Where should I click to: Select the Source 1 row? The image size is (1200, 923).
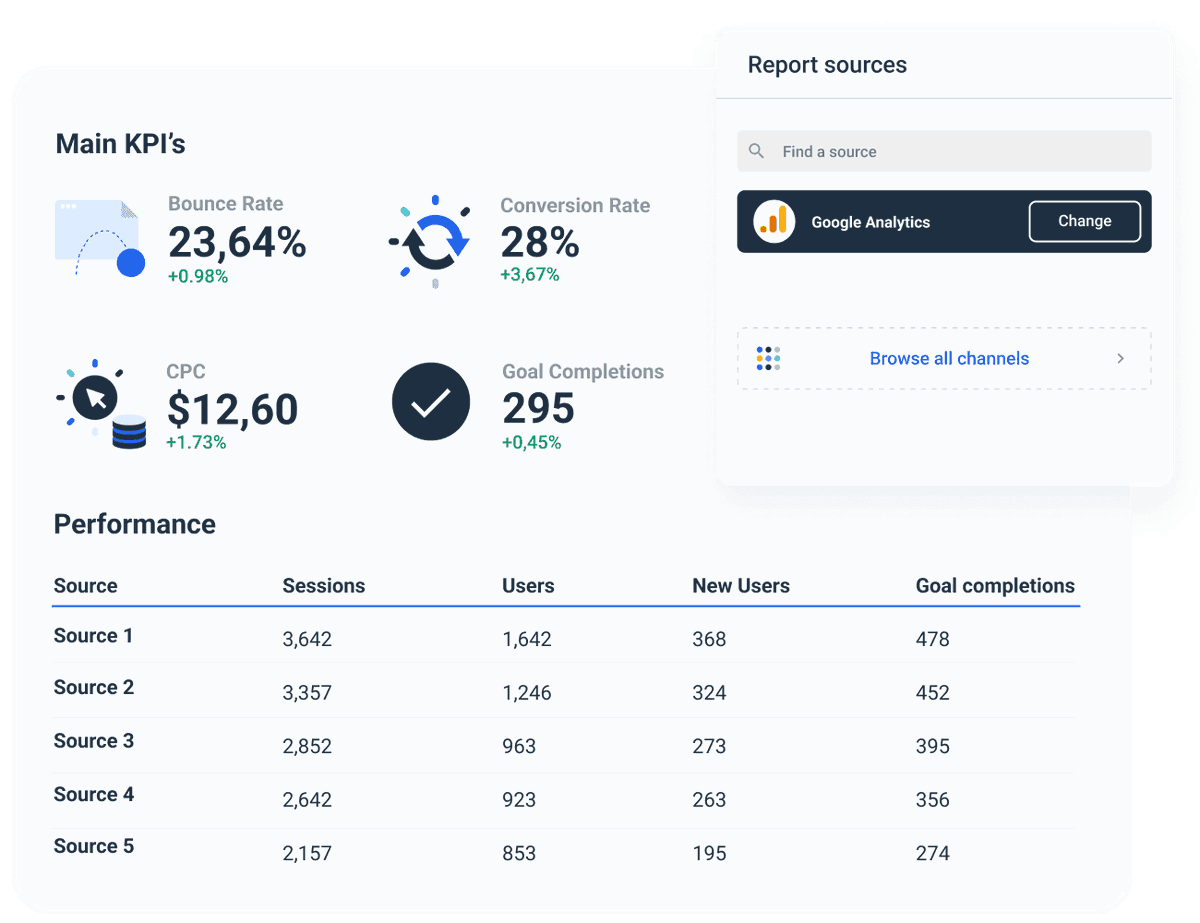93,637
